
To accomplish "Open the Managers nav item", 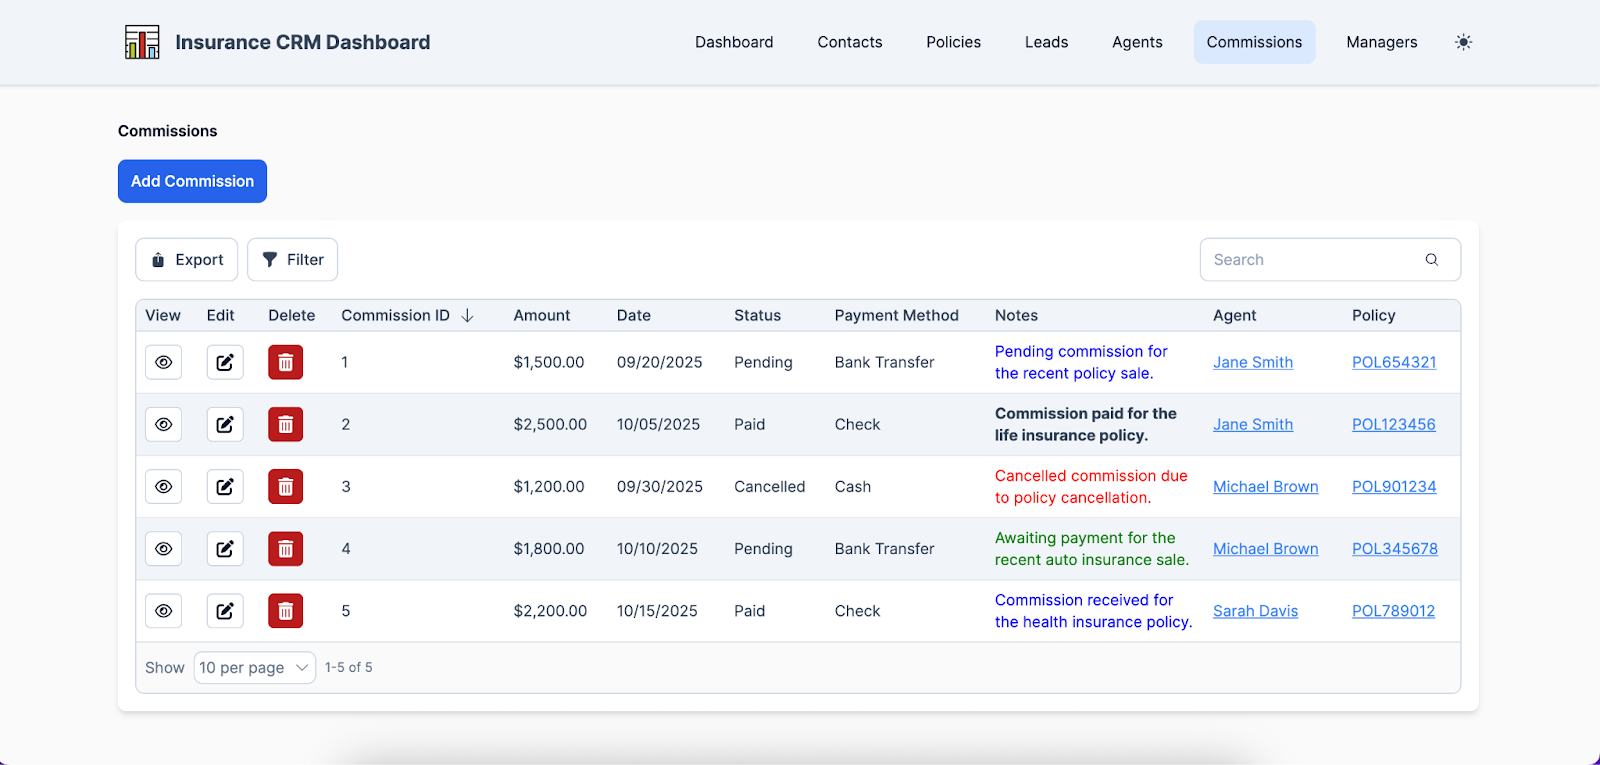I will point(1381,42).
